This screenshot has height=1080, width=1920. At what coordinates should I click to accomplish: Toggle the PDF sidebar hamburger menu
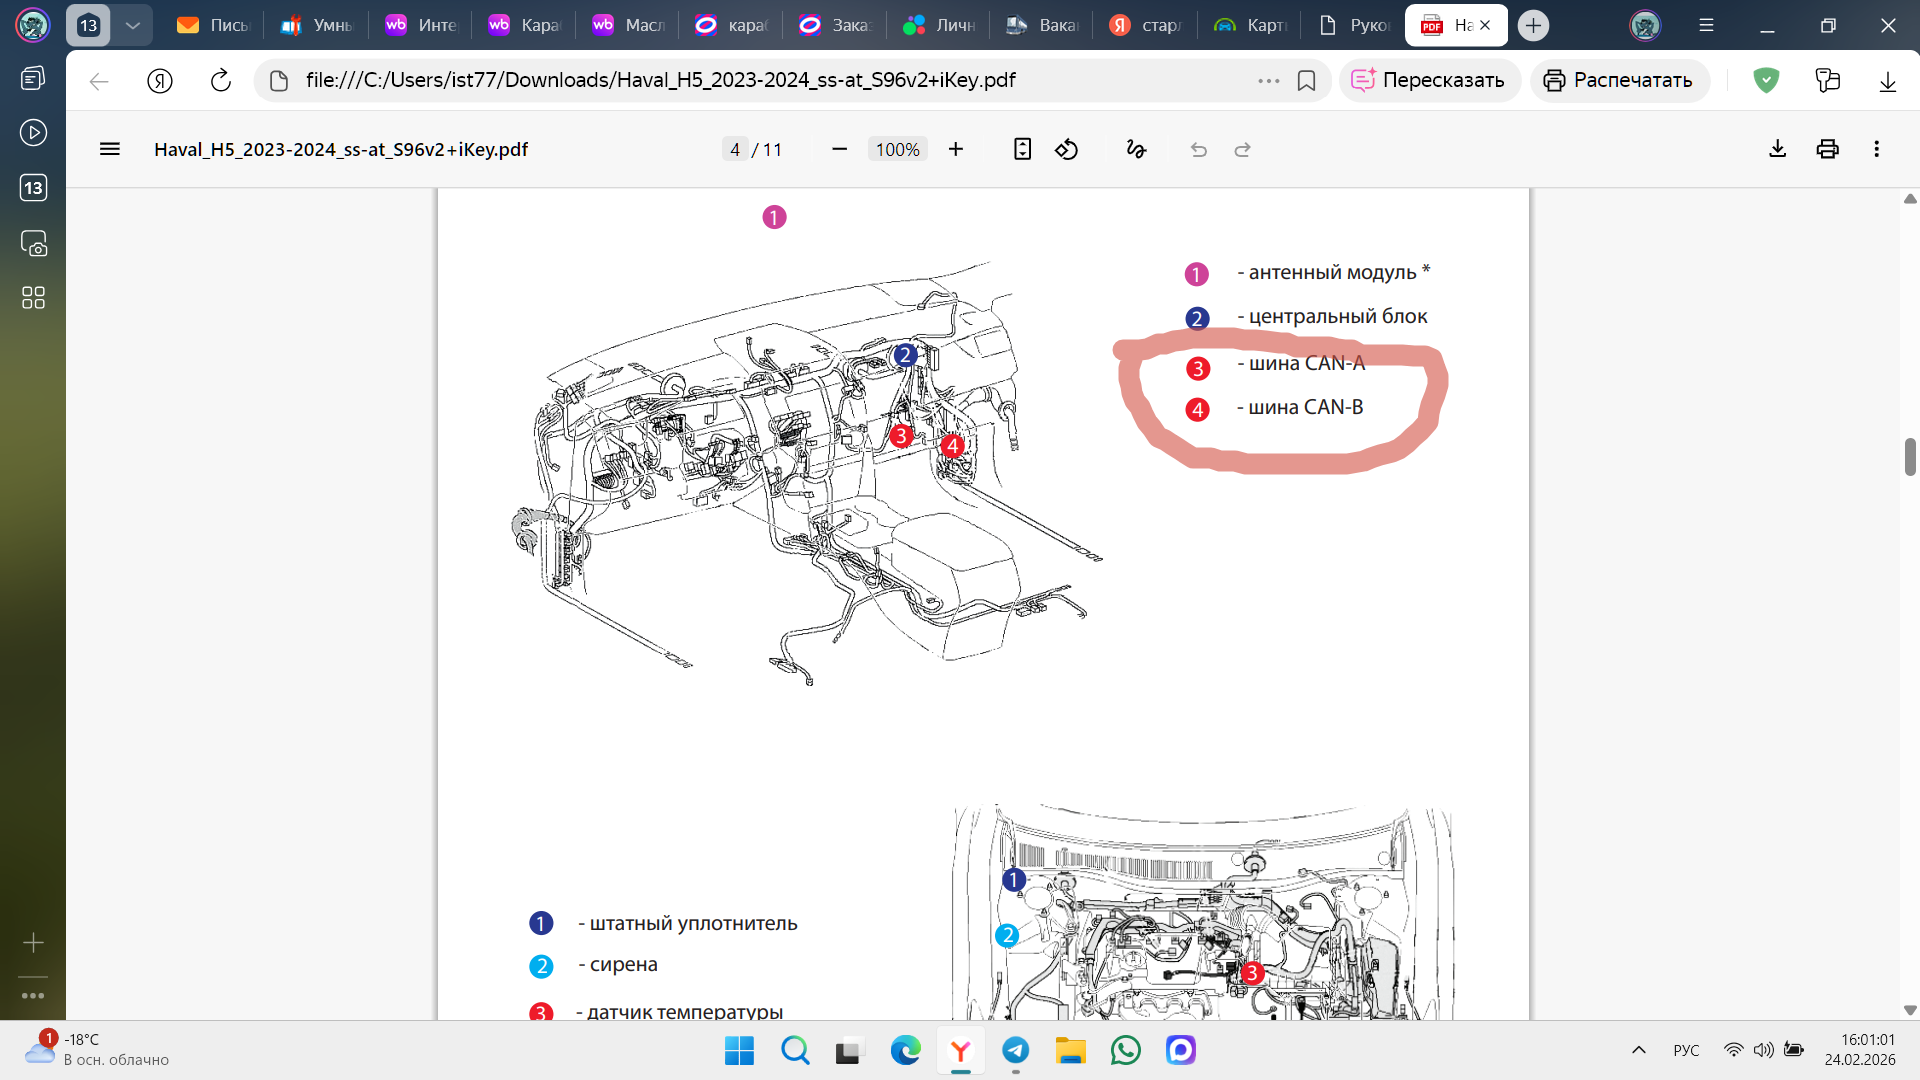click(x=110, y=150)
